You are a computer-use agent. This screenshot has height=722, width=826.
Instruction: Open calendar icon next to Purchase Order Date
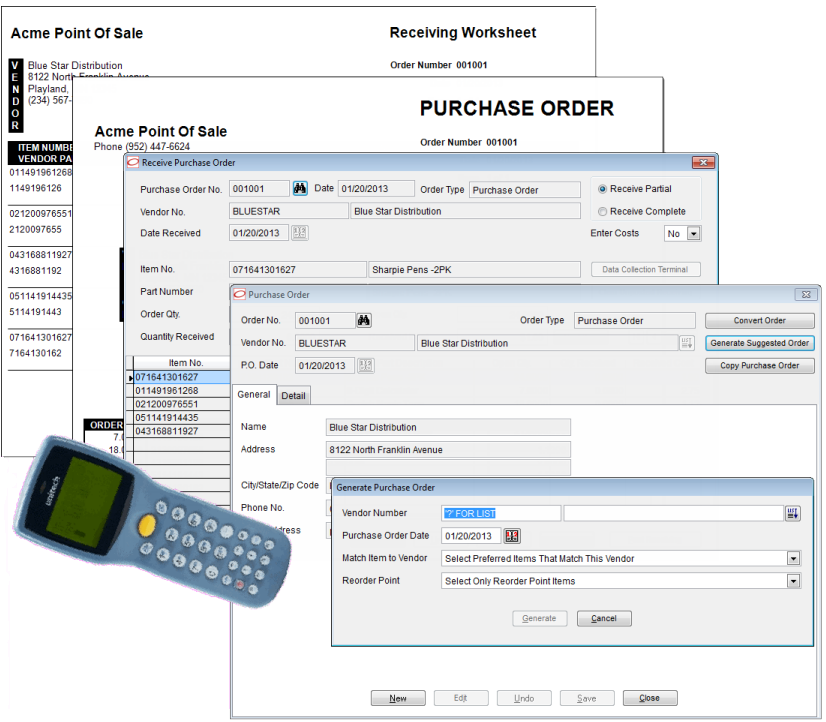click(512, 536)
